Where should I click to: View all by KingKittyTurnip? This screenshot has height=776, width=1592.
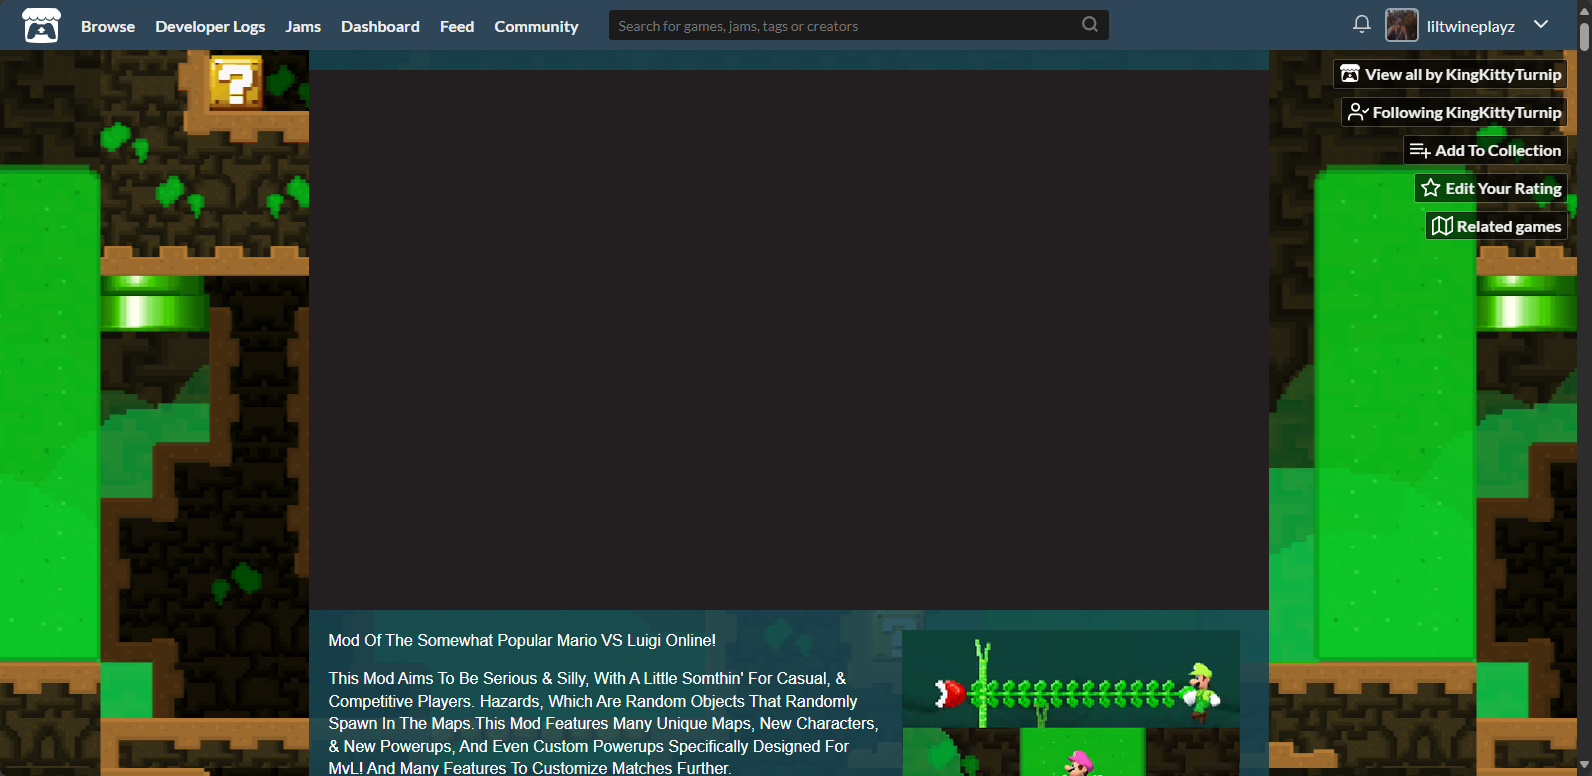click(1450, 74)
